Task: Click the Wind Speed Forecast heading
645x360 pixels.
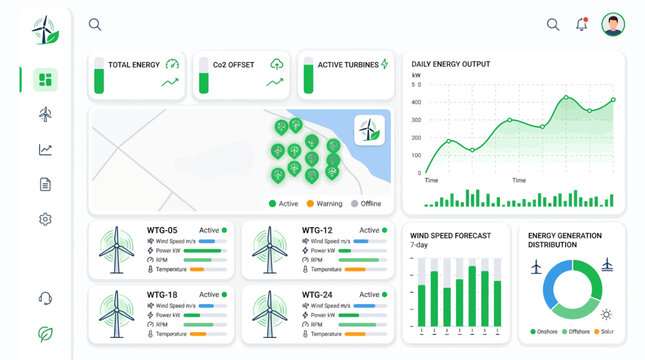Action: (450, 236)
